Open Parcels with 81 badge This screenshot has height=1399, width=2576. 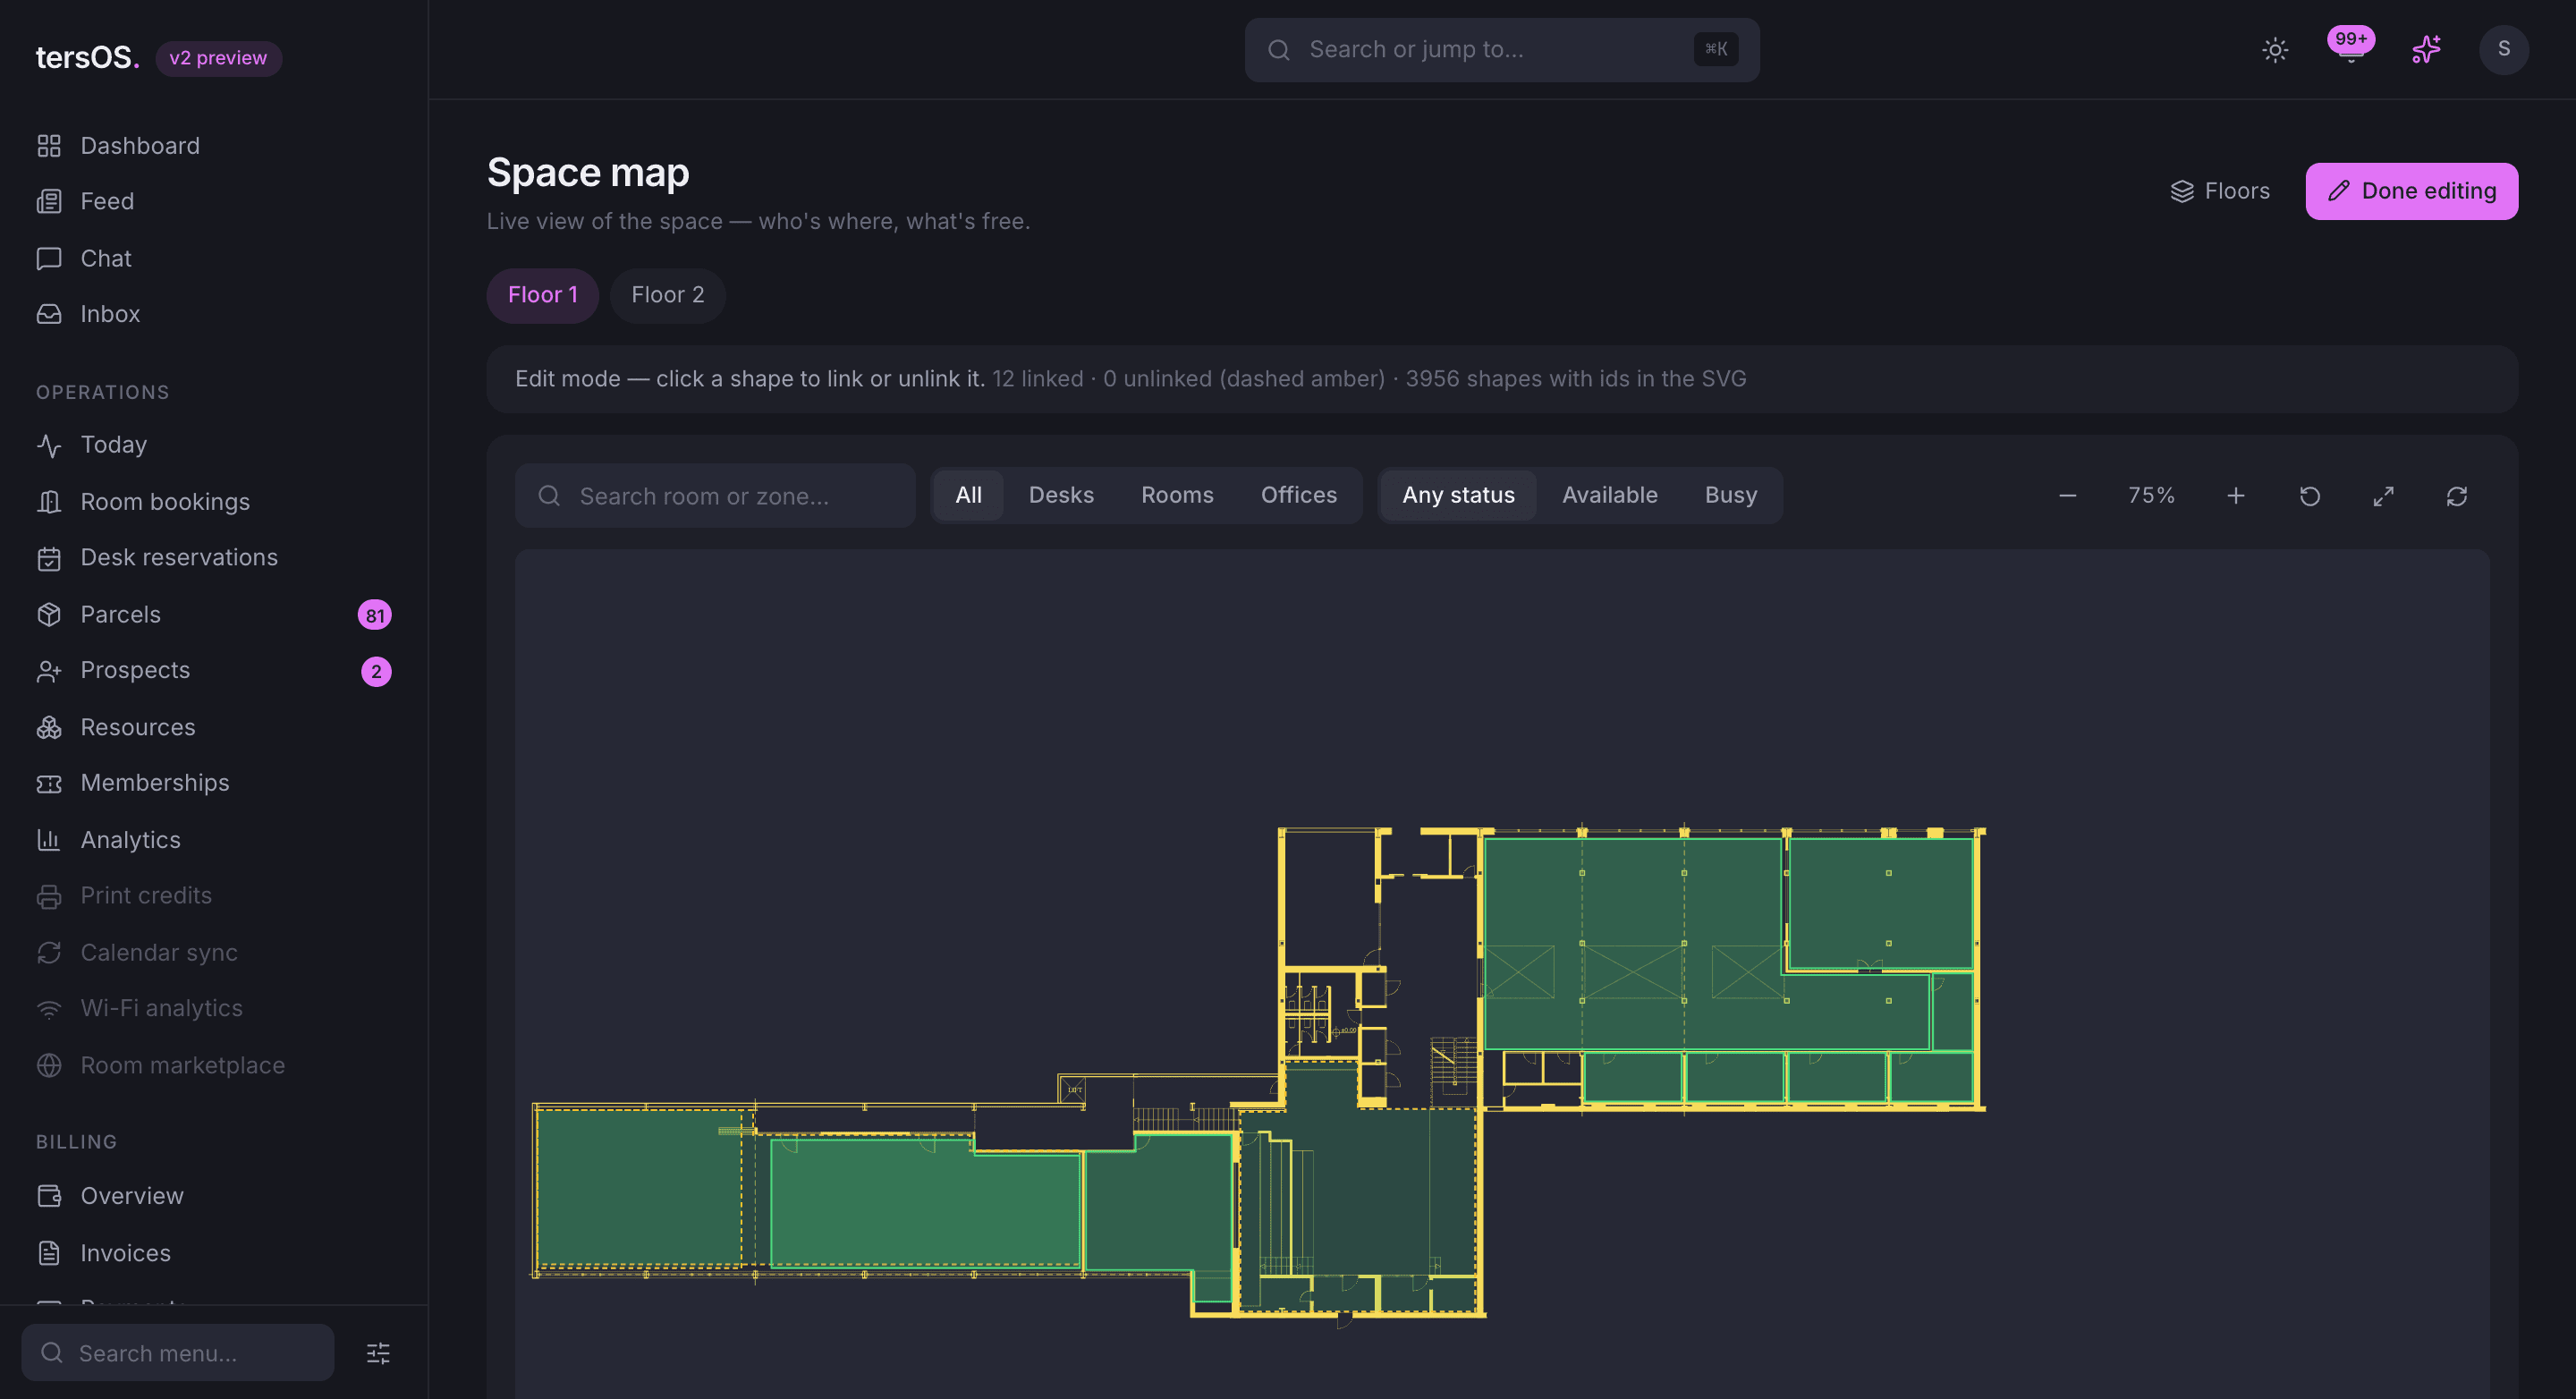[214, 615]
